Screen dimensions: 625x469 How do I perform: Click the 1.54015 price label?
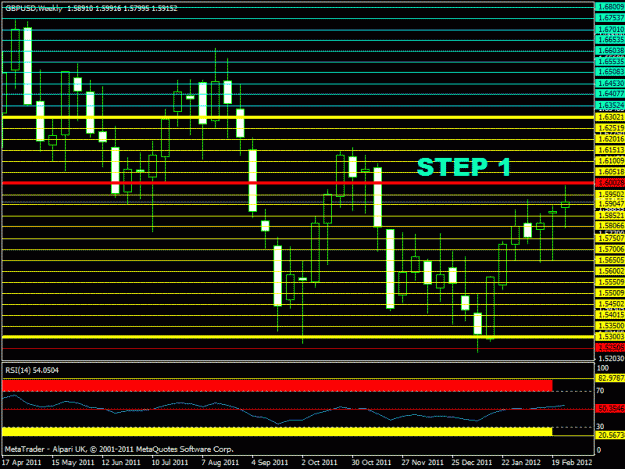pos(610,315)
